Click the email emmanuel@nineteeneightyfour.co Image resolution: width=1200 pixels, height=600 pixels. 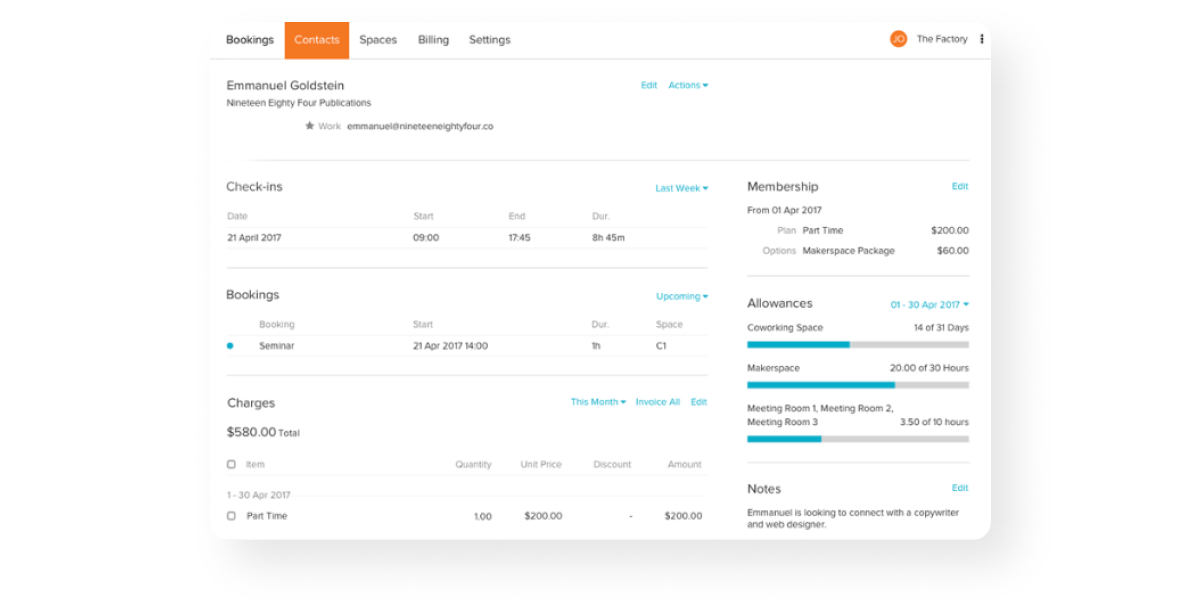click(420, 127)
